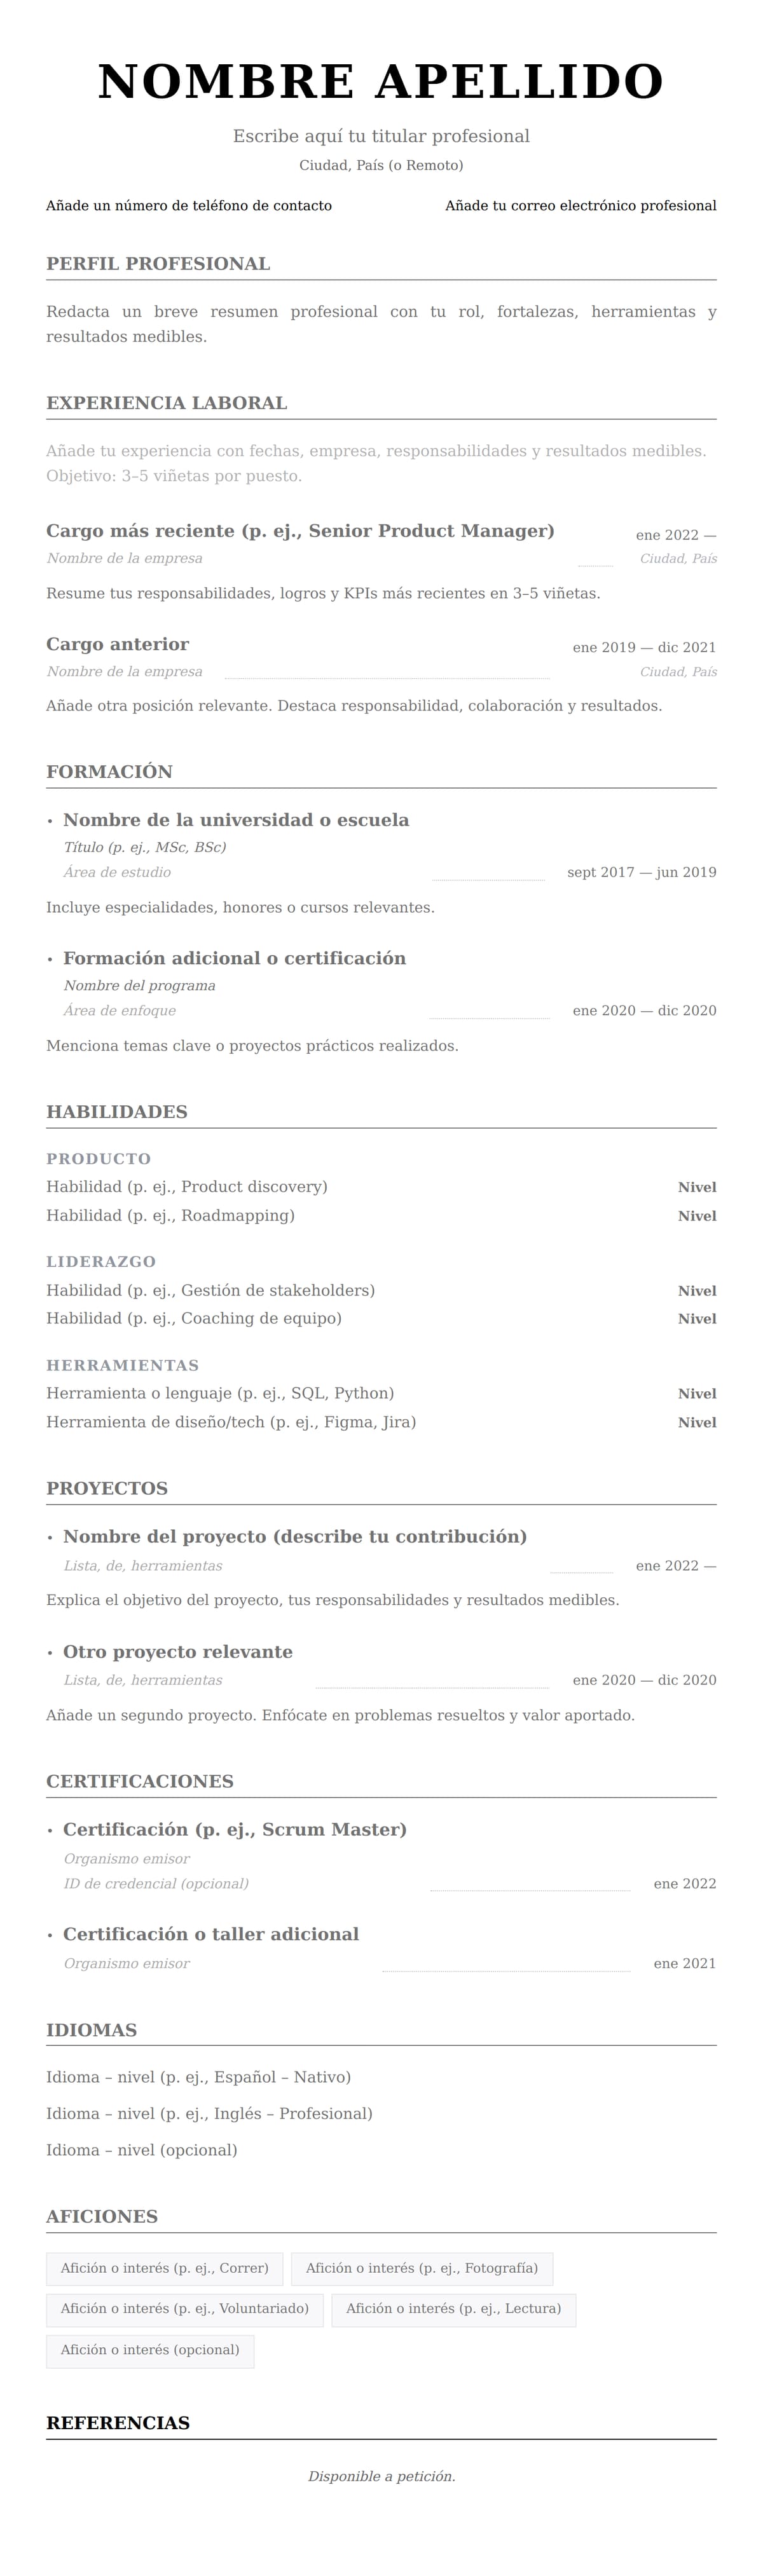Click the first project name title

pos(295,1536)
